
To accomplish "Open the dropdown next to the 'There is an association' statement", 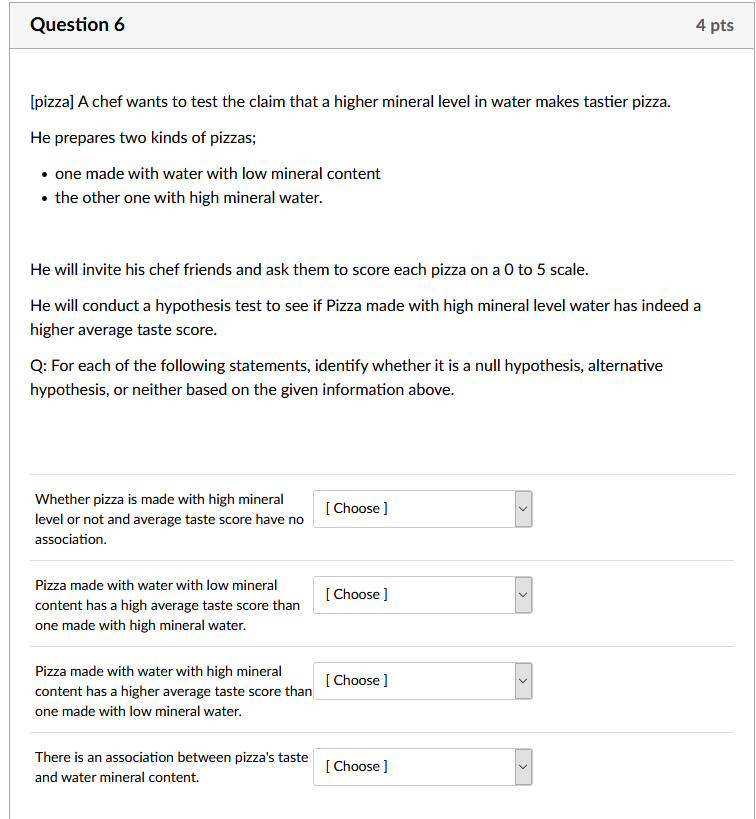I will (422, 766).
